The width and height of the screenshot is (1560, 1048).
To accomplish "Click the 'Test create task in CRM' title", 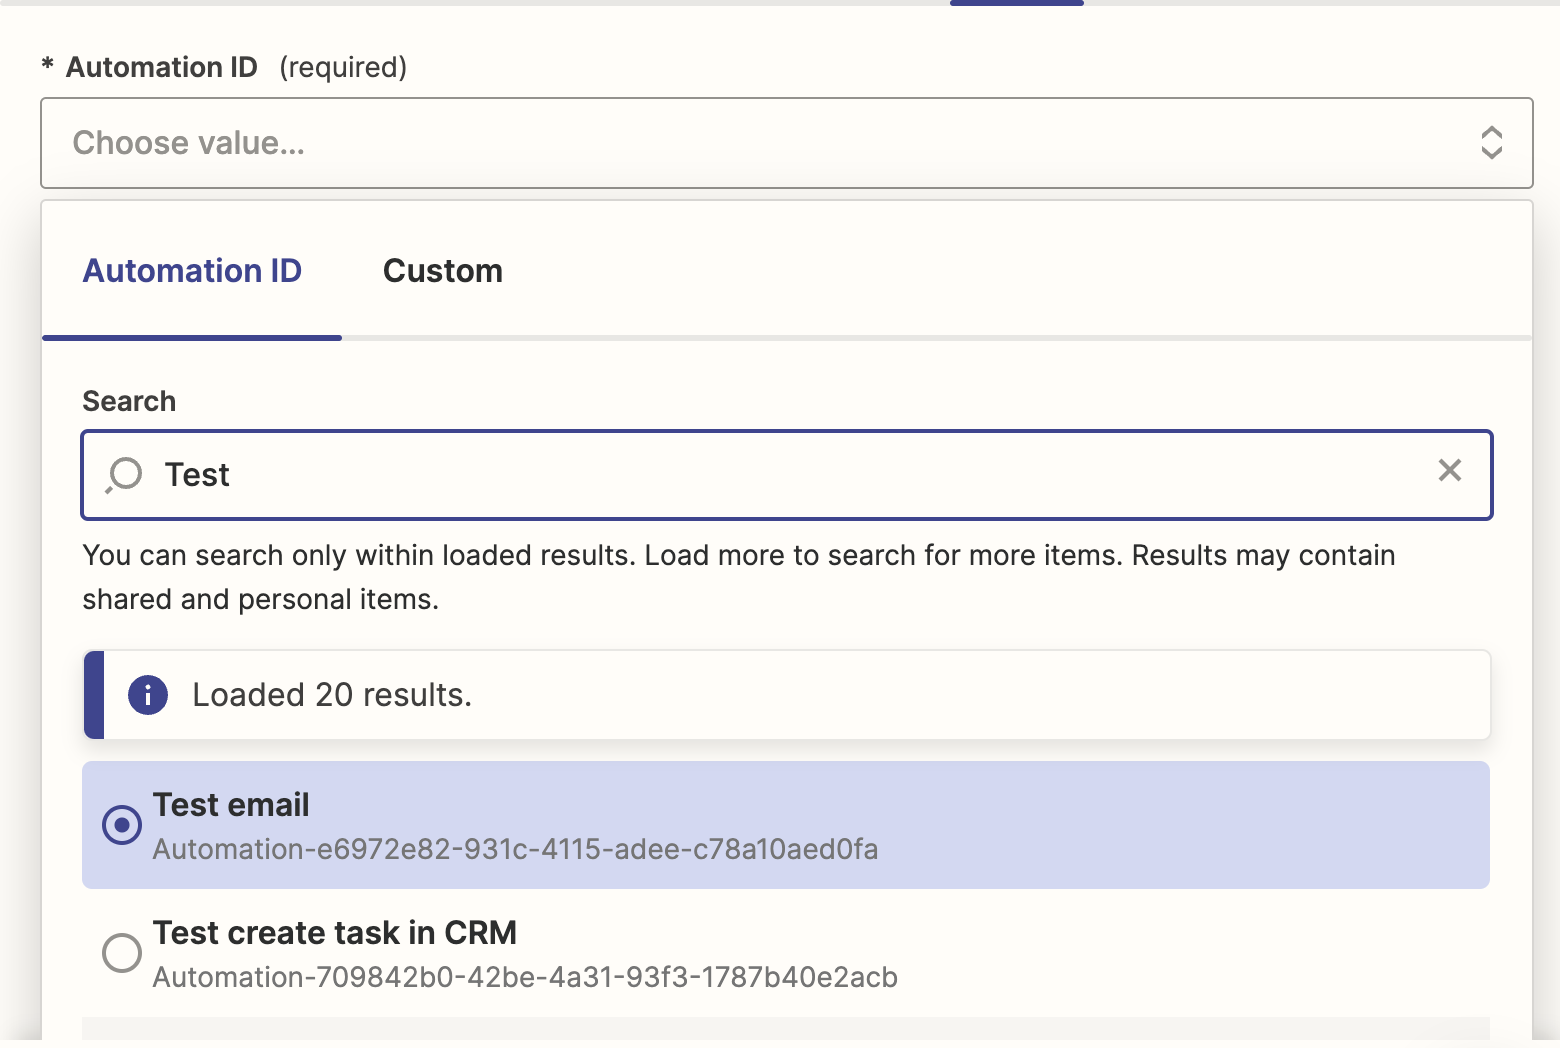I will (x=334, y=933).
